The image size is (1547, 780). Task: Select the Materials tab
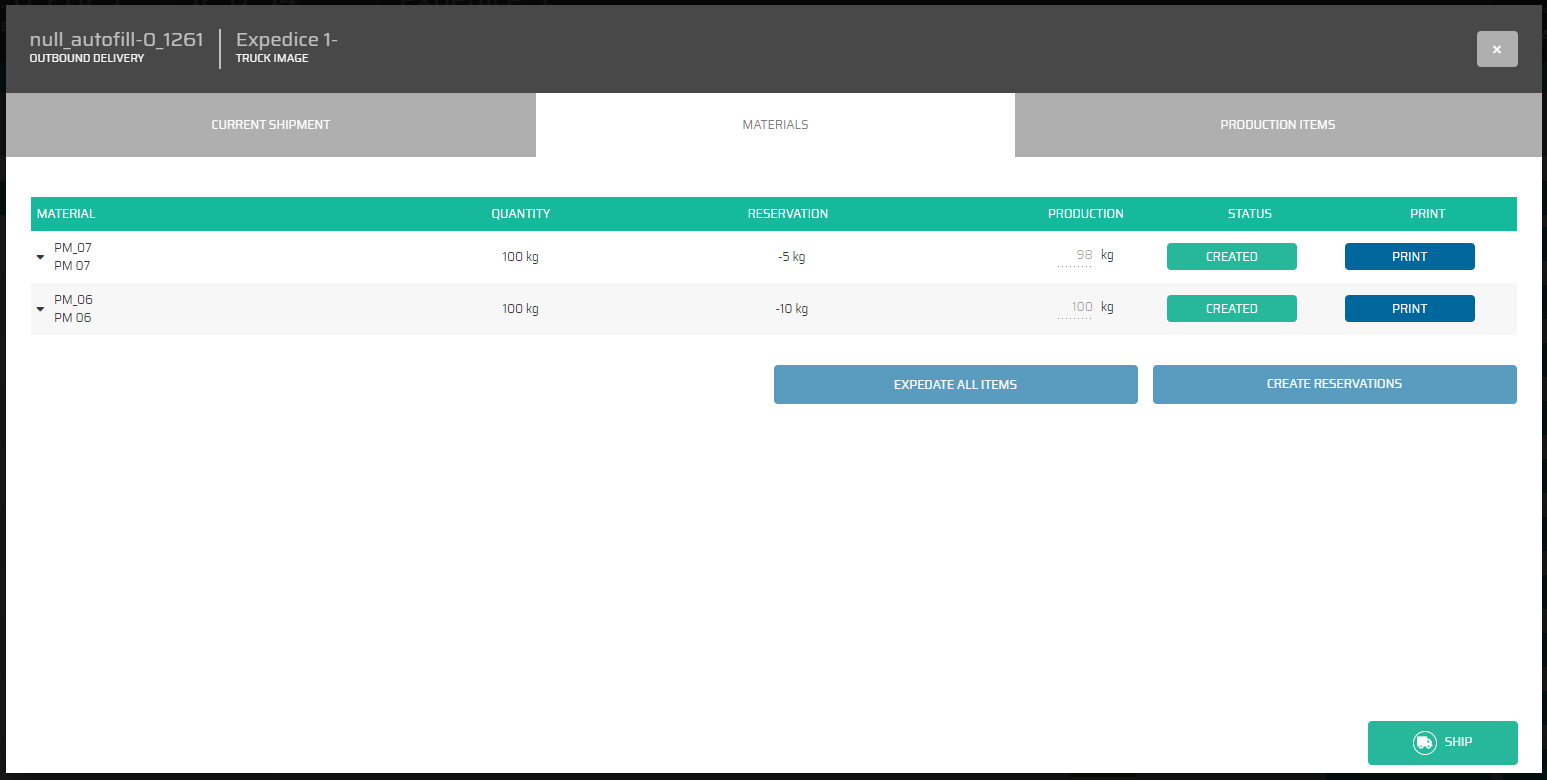pos(775,125)
